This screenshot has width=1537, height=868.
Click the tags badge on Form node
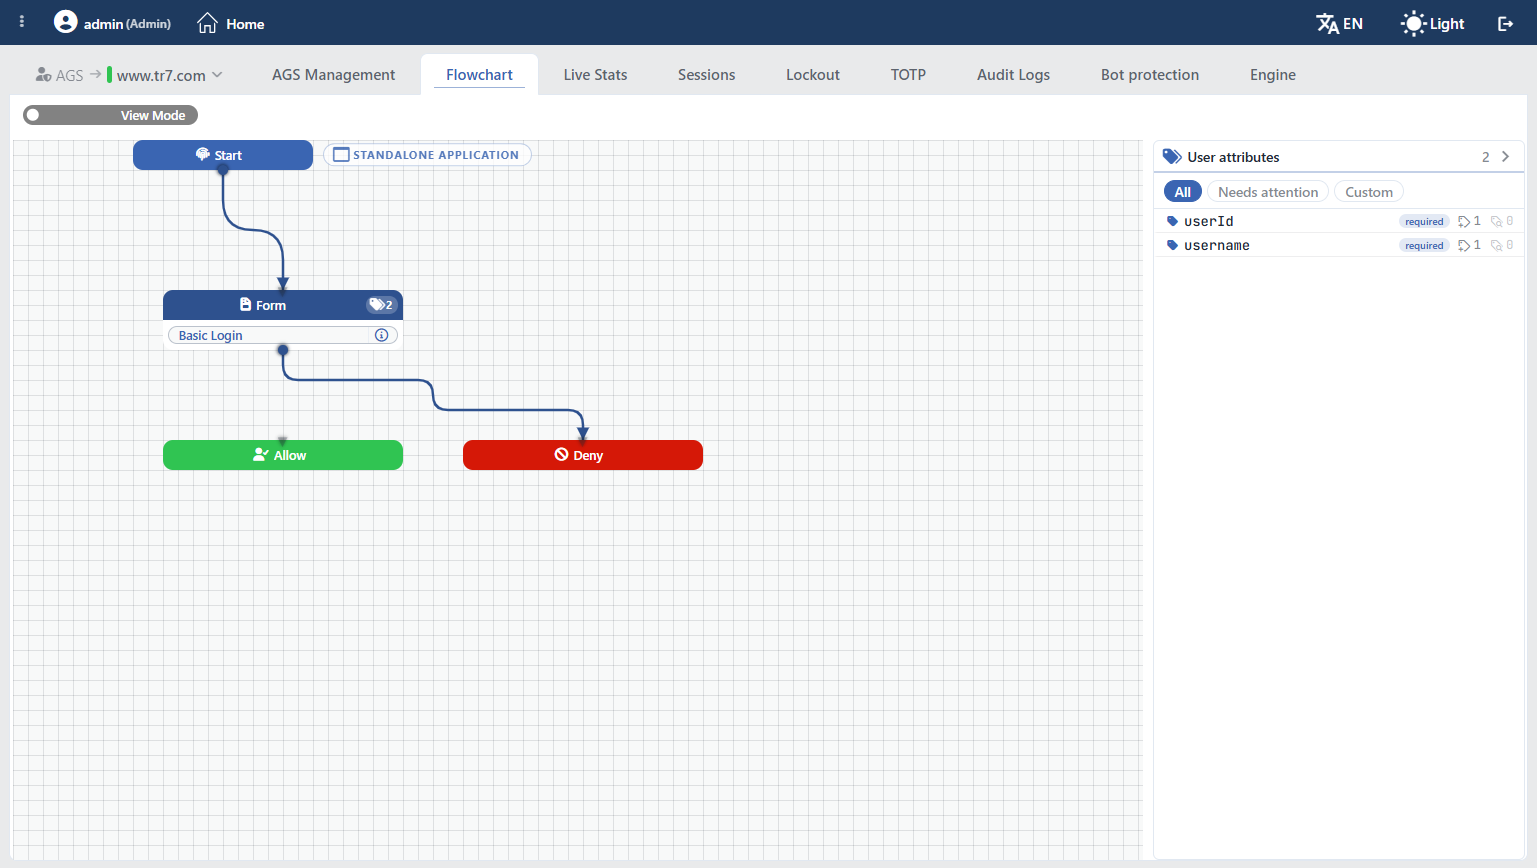[381, 305]
